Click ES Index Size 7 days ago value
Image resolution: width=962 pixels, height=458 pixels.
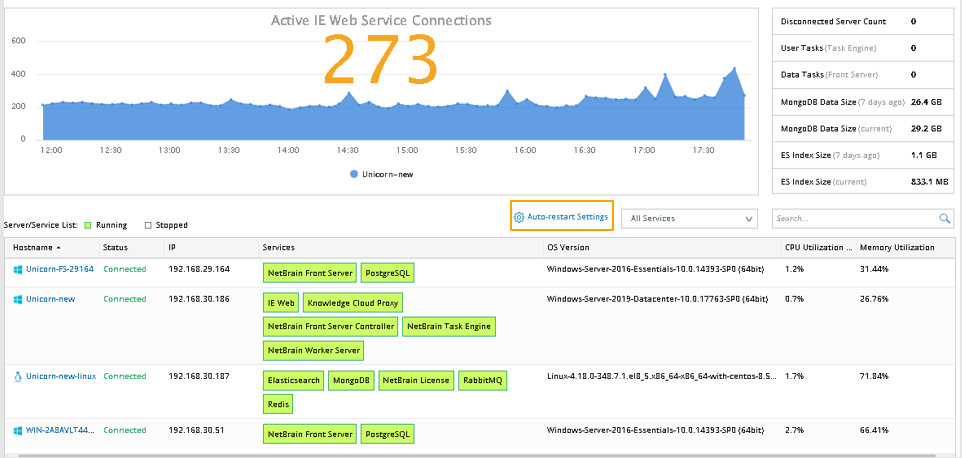coord(924,156)
